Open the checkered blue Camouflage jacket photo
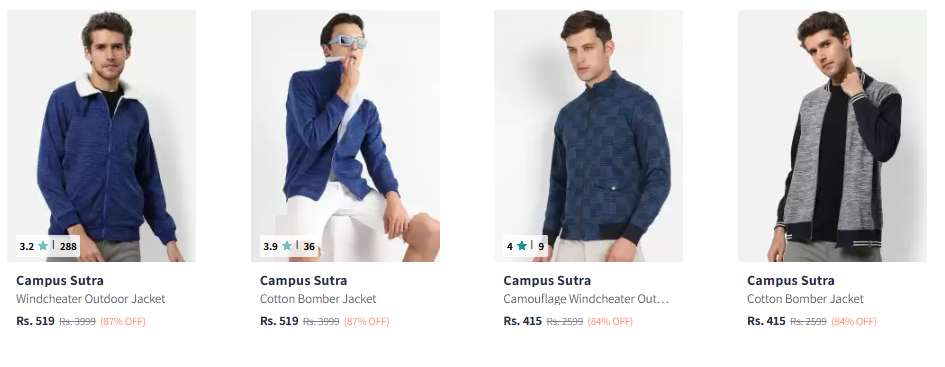Screen dimensions: 945x367 (x=589, y=136)
